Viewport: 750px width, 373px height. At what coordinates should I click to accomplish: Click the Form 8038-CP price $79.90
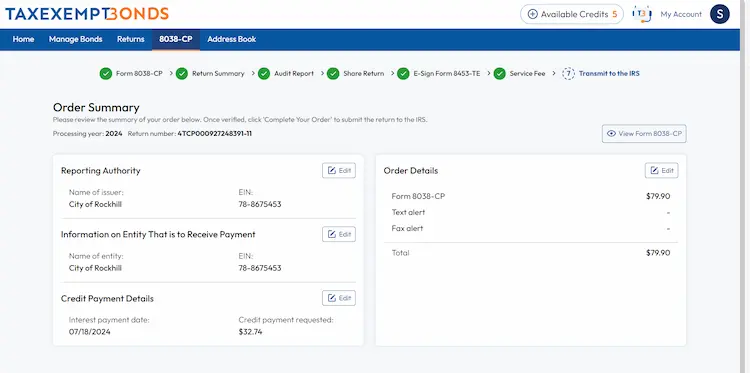point(658,196)
